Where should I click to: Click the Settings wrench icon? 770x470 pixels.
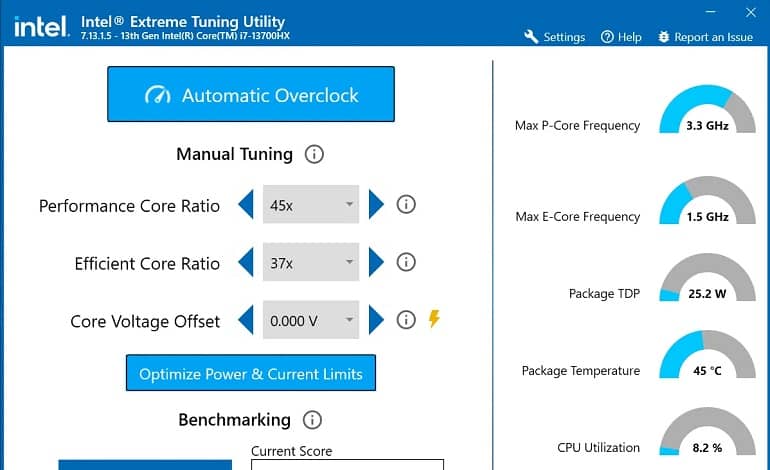[531, 36]
